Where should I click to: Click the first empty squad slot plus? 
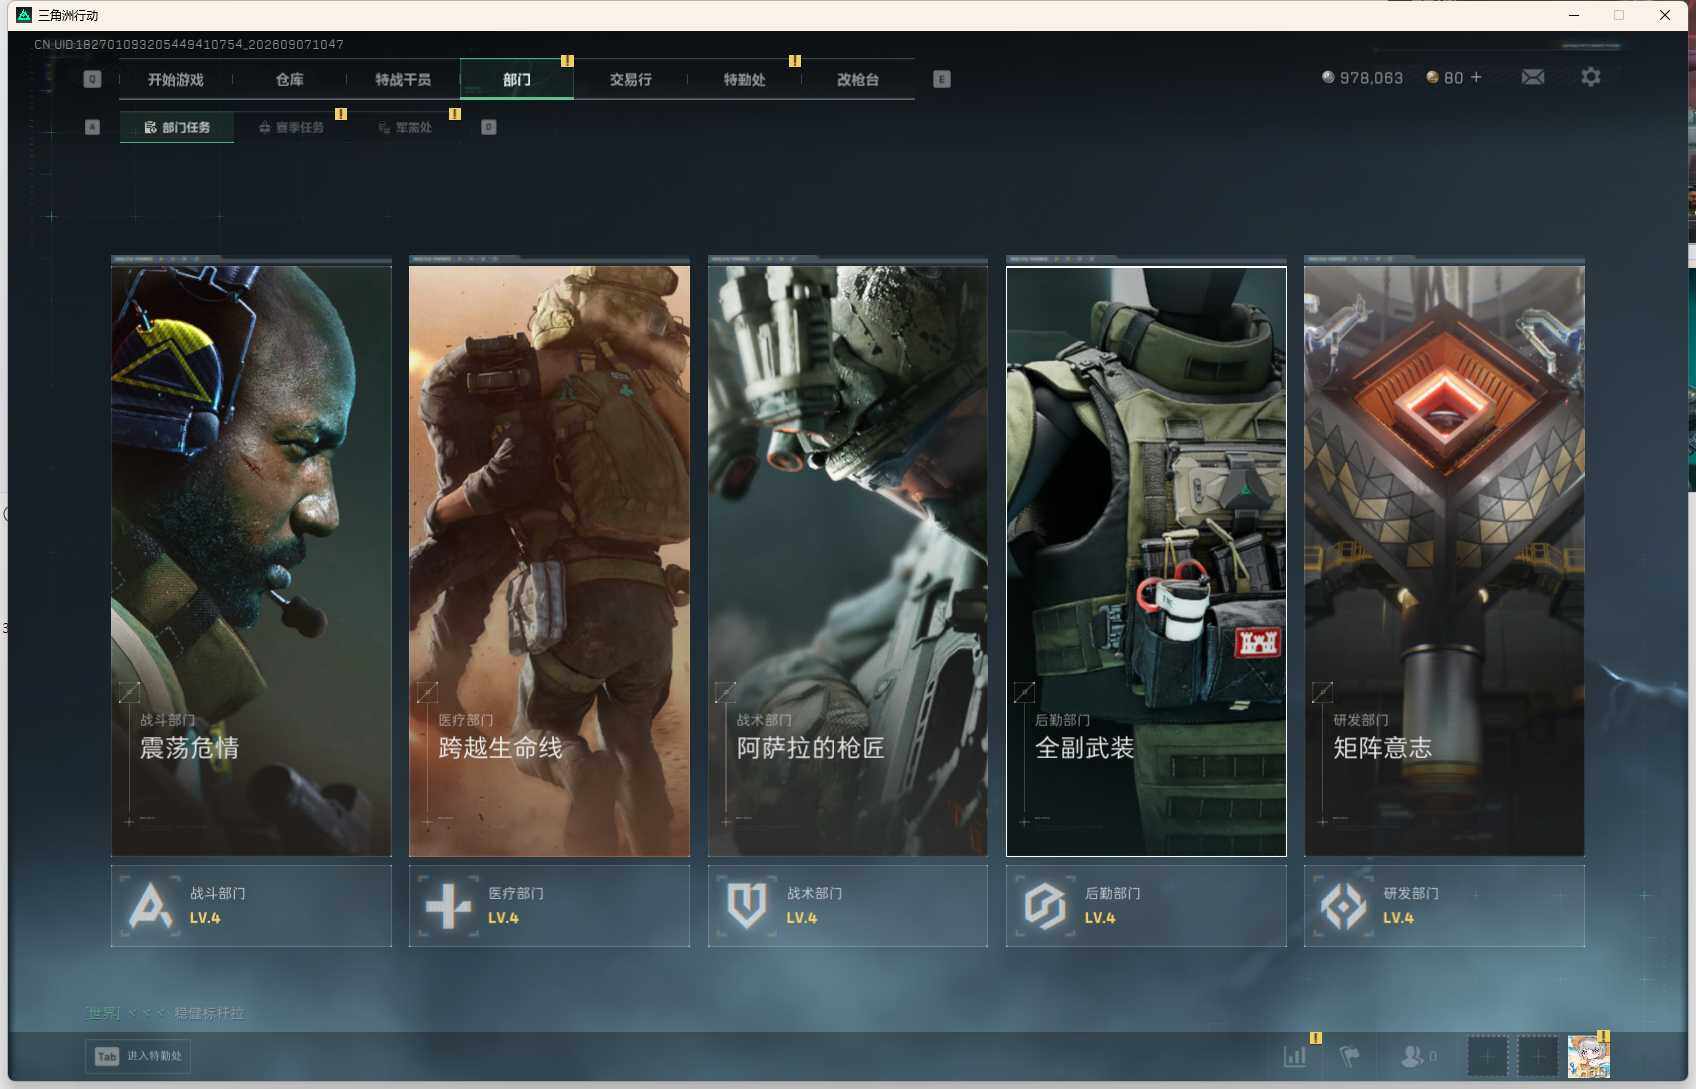pyautogui.click(x=1486, y=1056)
